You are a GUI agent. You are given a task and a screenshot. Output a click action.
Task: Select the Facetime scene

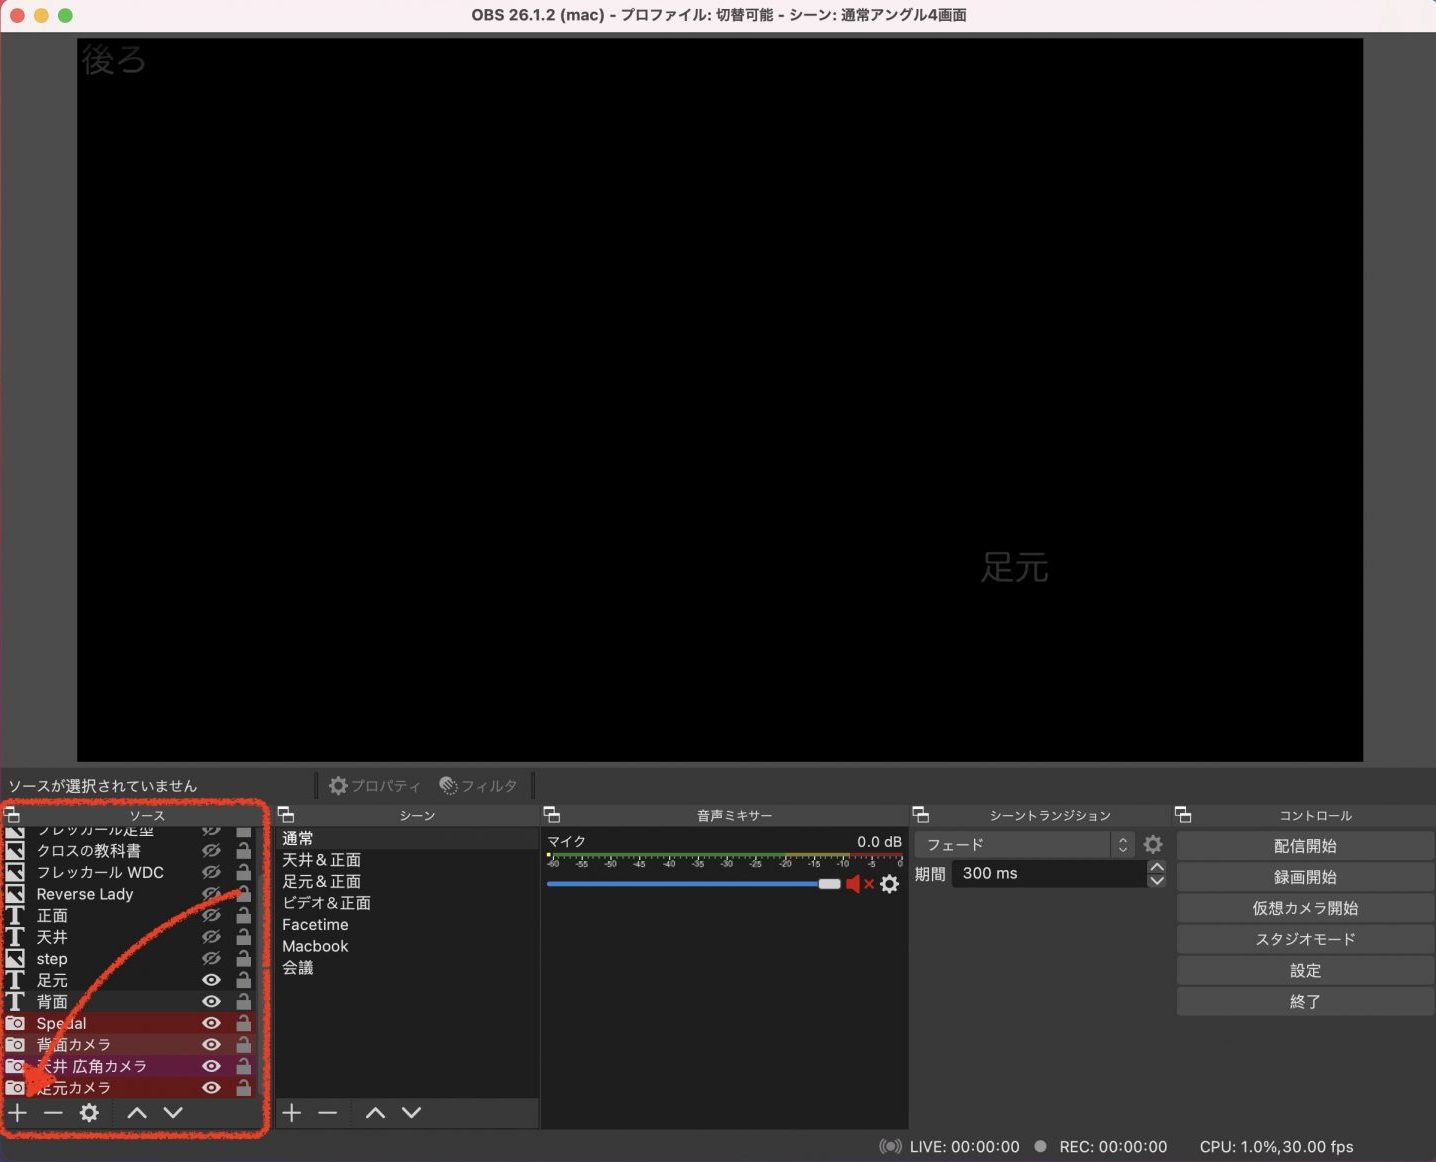[315, 925]
